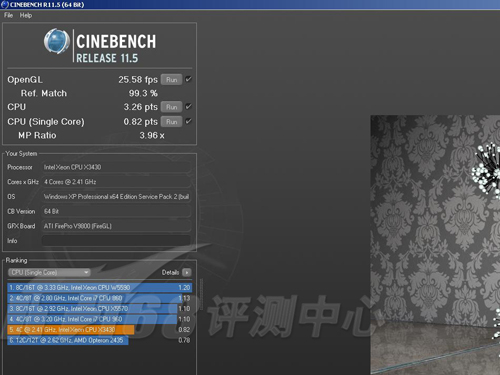Click the rendered scene preview image
The height and width of the screenshot is (375, 500).
(x=435, y=245)
